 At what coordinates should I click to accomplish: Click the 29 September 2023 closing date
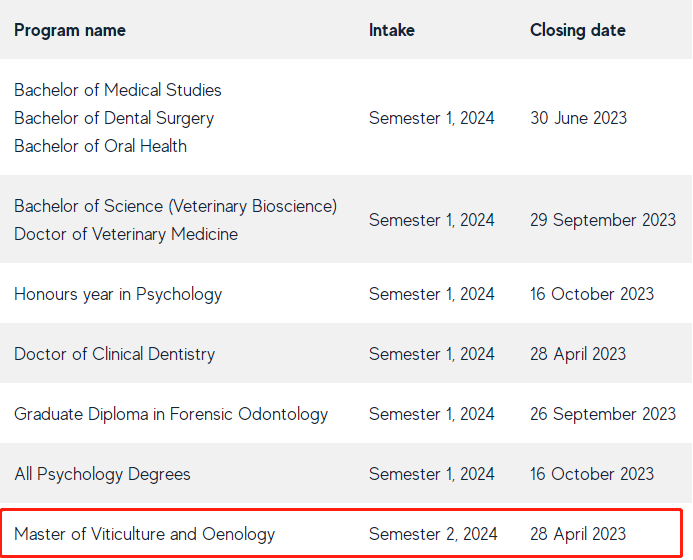pos(602,220)
